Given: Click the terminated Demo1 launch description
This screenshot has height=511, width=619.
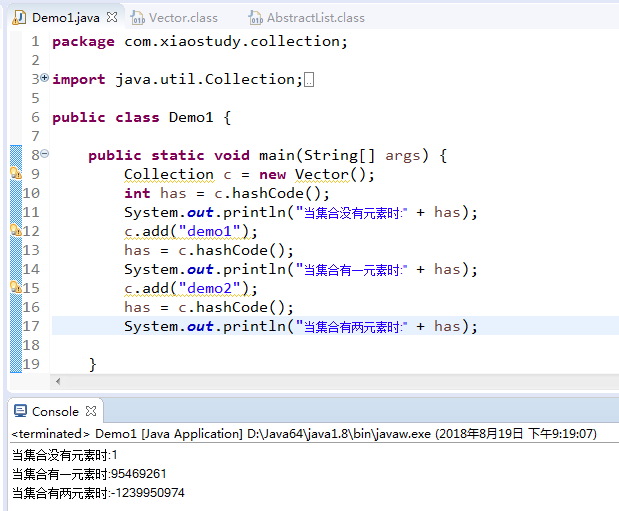Looking at the screenshot, I should coord(304,434).
